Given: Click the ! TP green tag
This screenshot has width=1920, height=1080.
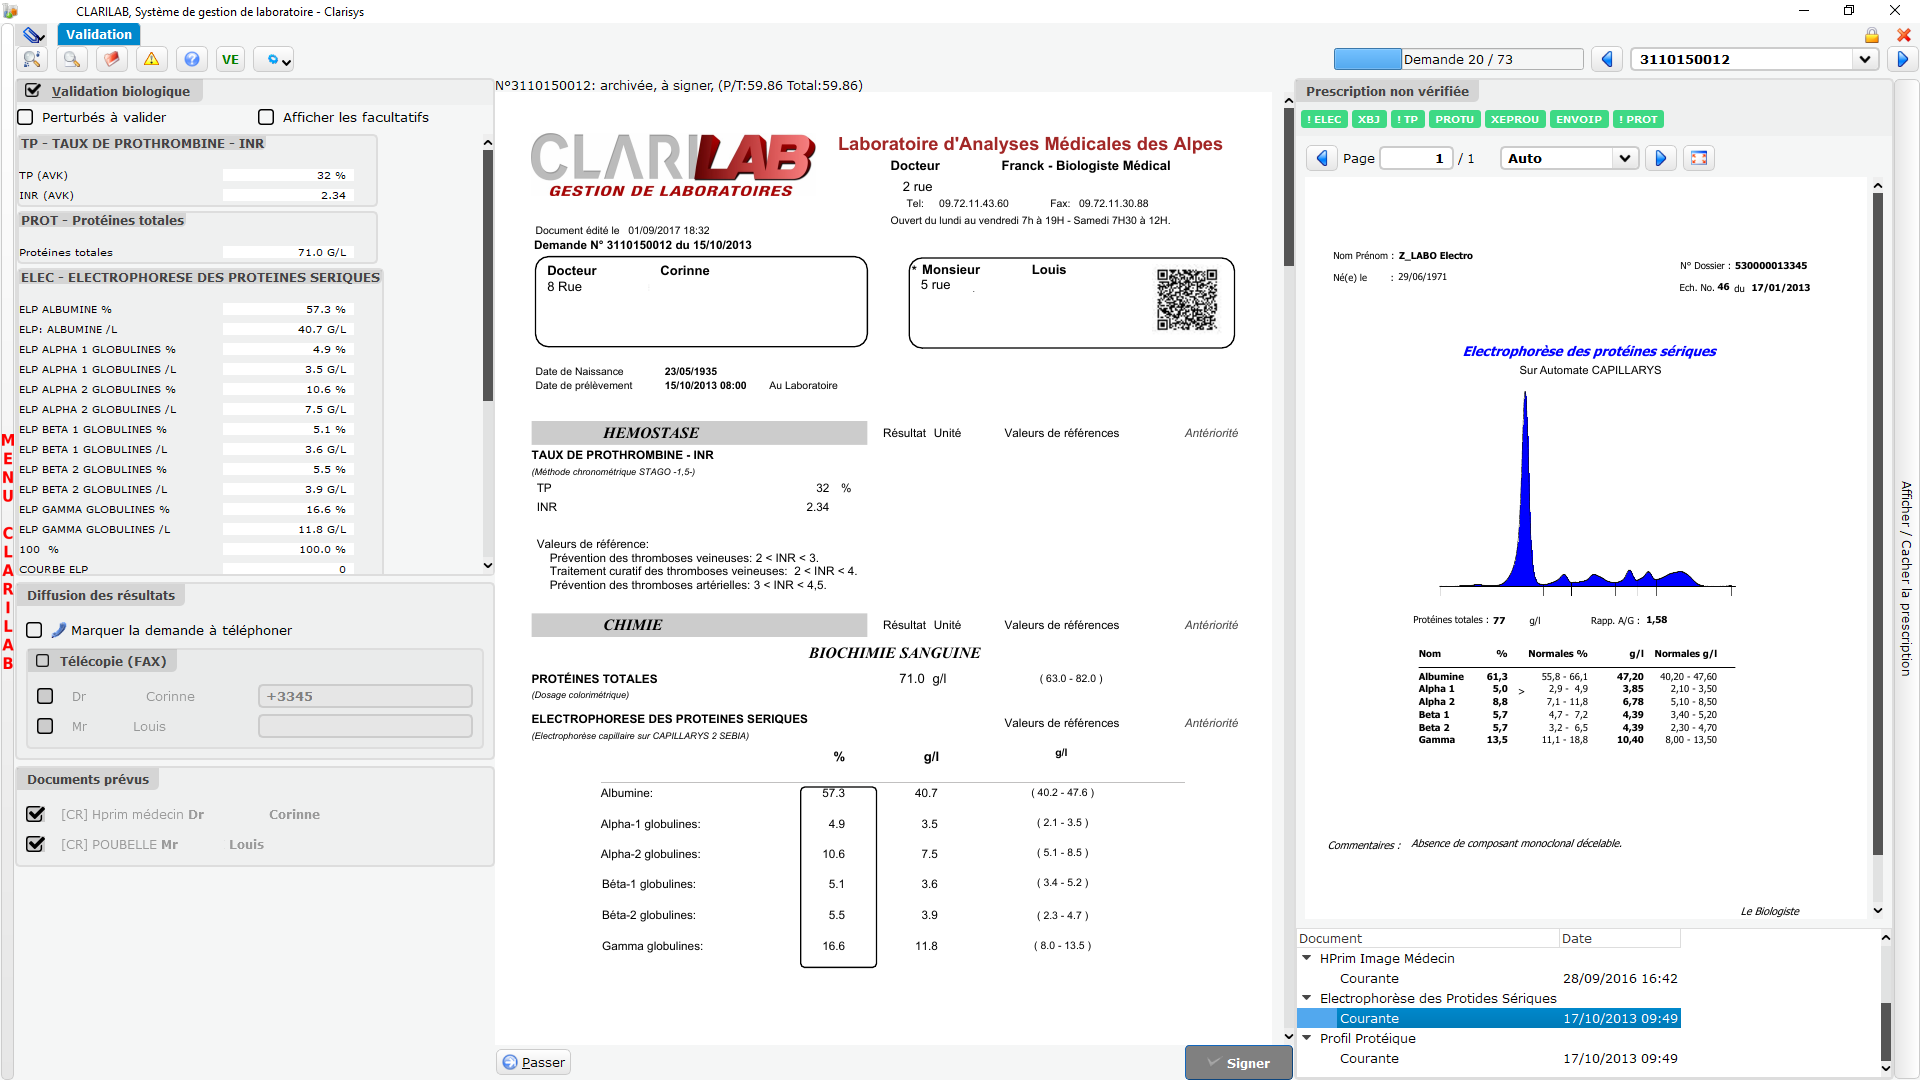Looking at the screenshot, I should click(x=1408, y=119).
